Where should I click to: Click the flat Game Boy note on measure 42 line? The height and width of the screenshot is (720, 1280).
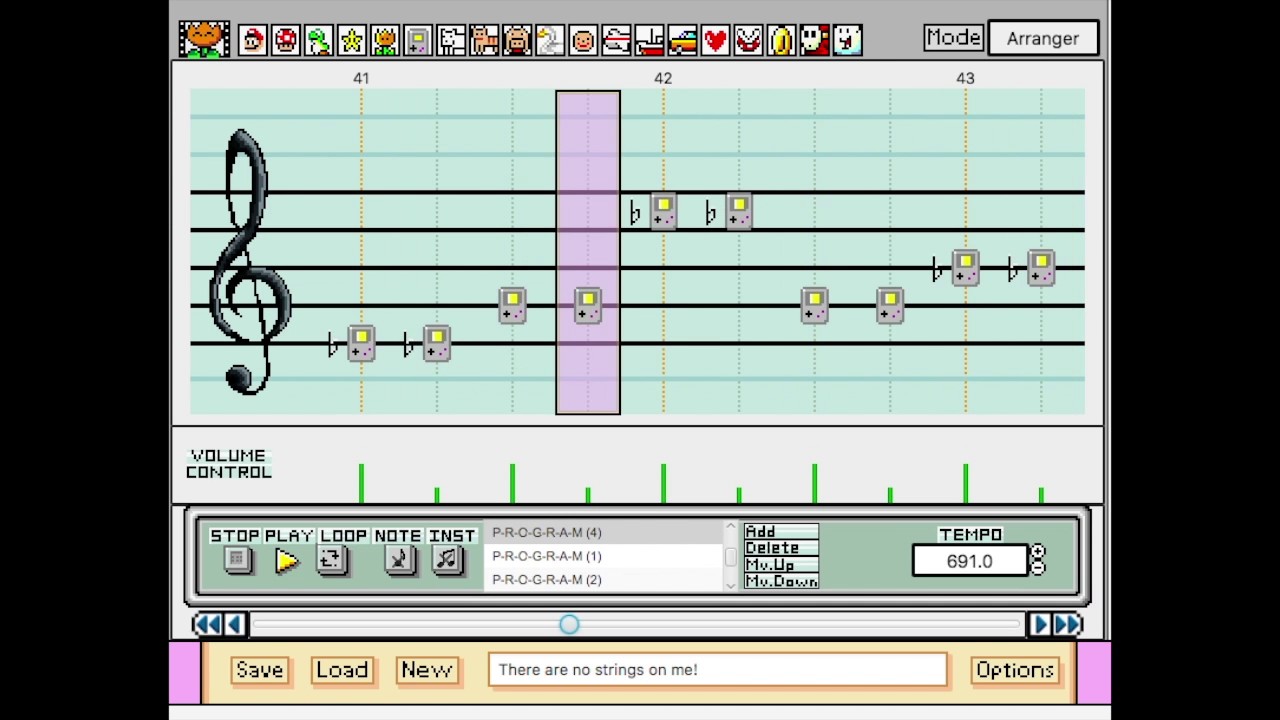coord(663,212)
